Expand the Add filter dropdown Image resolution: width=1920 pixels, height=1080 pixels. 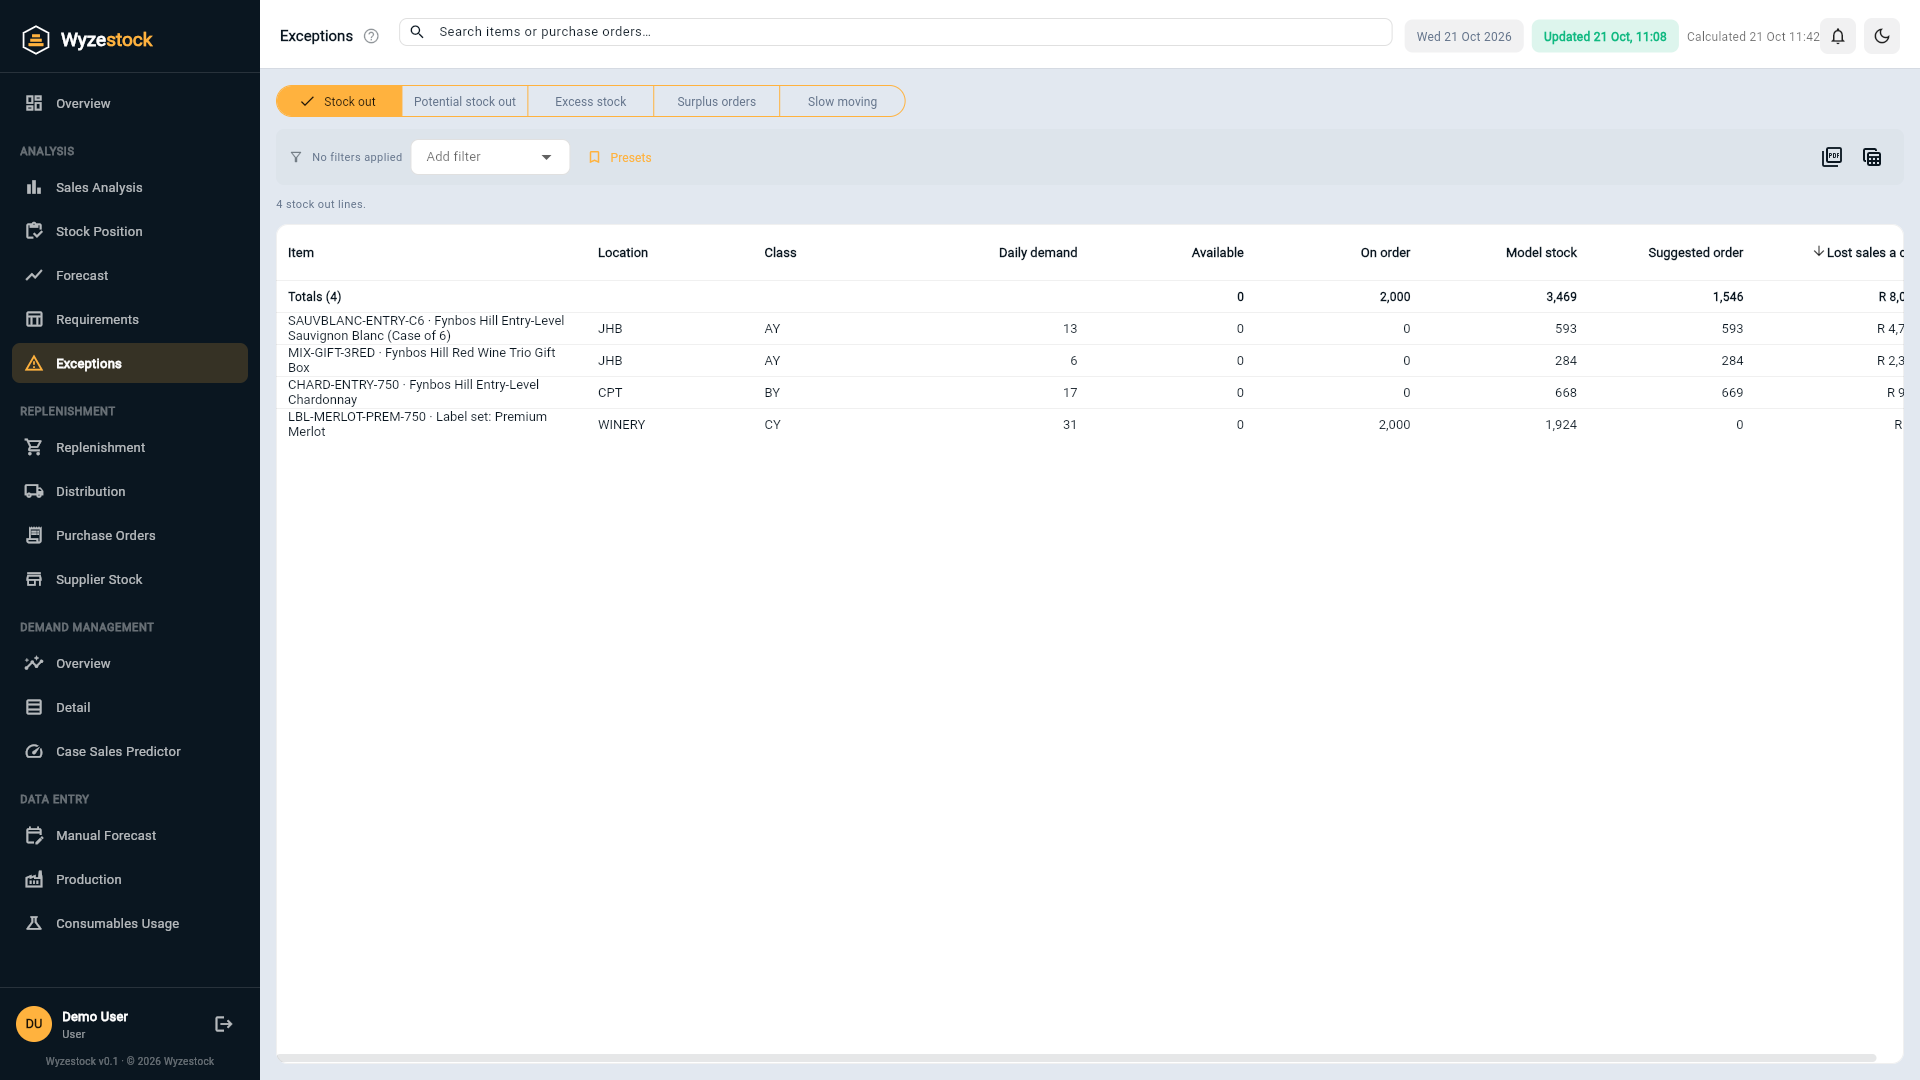[490, 157]
